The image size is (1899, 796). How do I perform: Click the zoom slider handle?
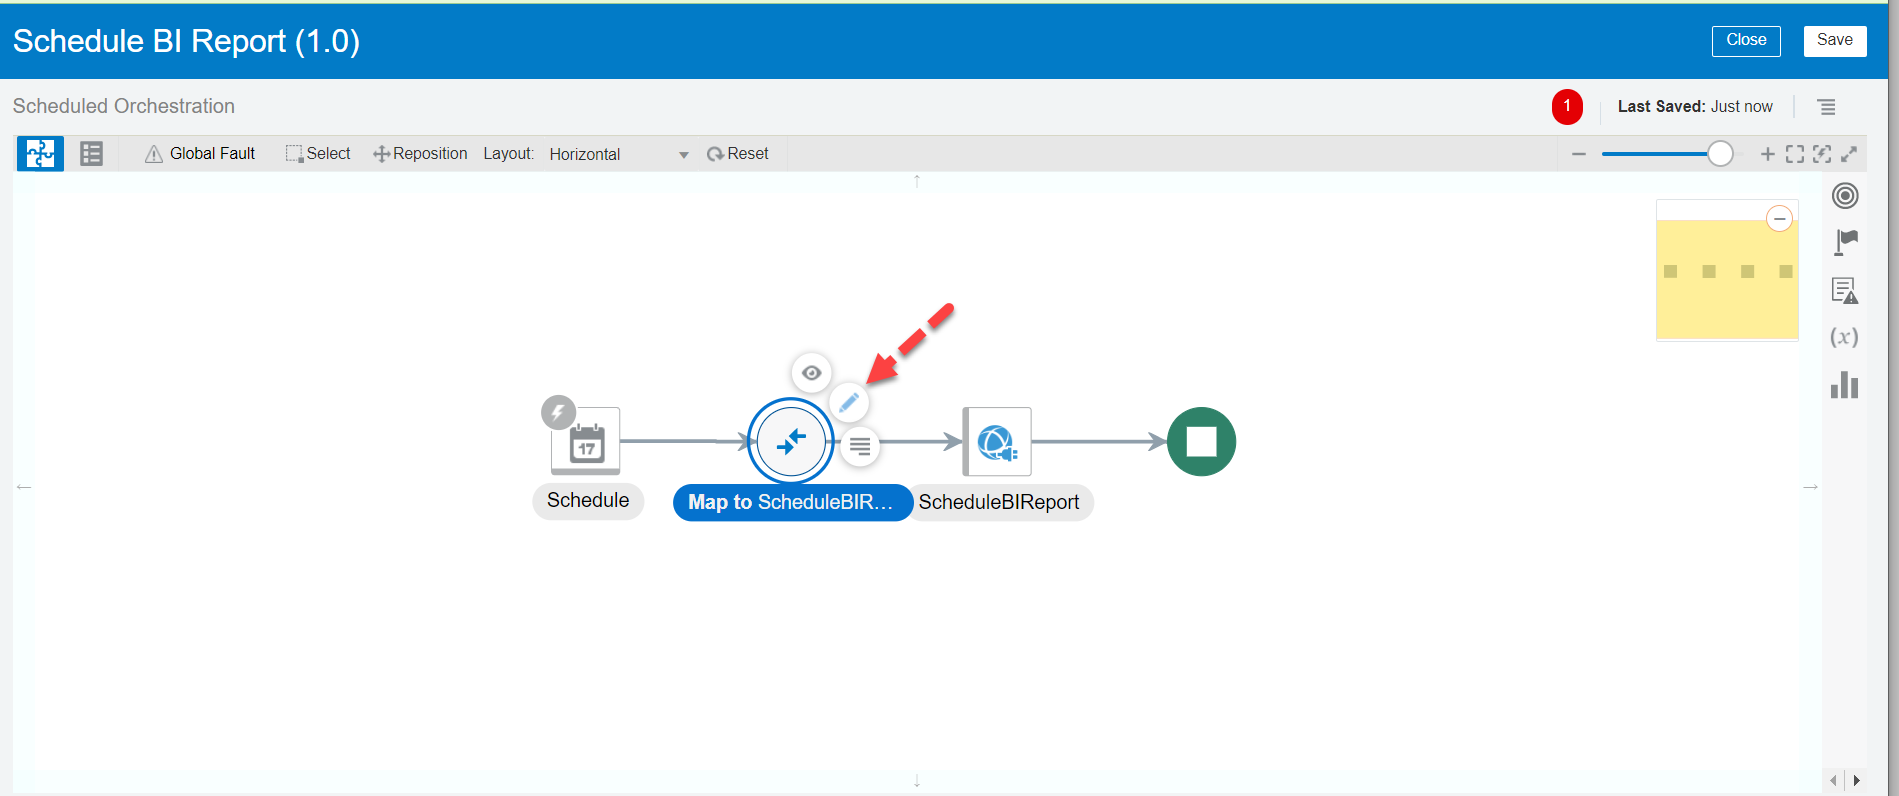(x=1720, y=154)
